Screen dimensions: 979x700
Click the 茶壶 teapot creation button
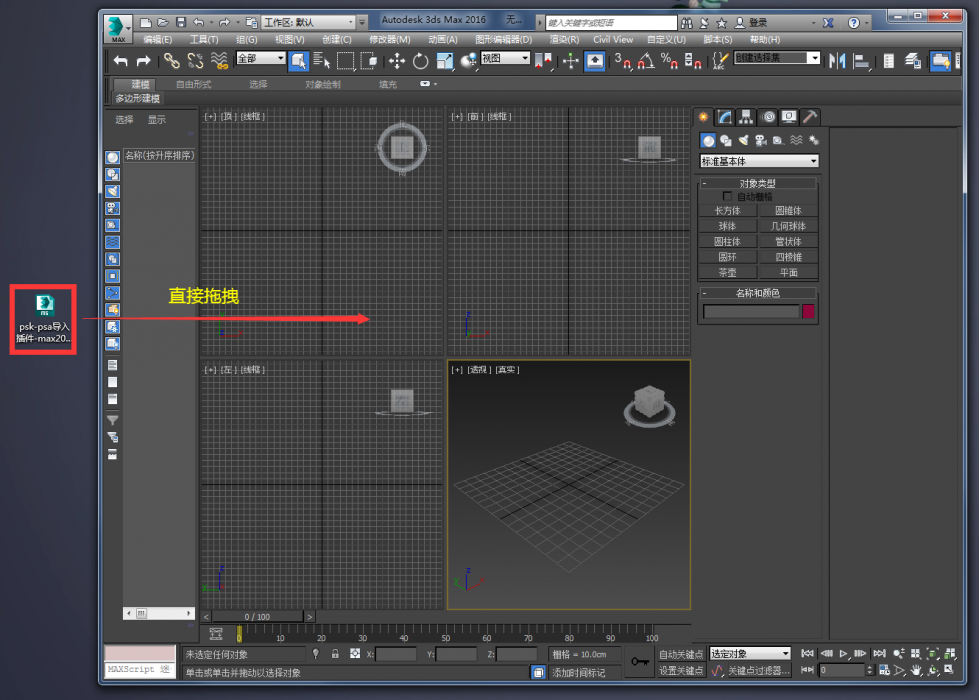click(727, 272)
